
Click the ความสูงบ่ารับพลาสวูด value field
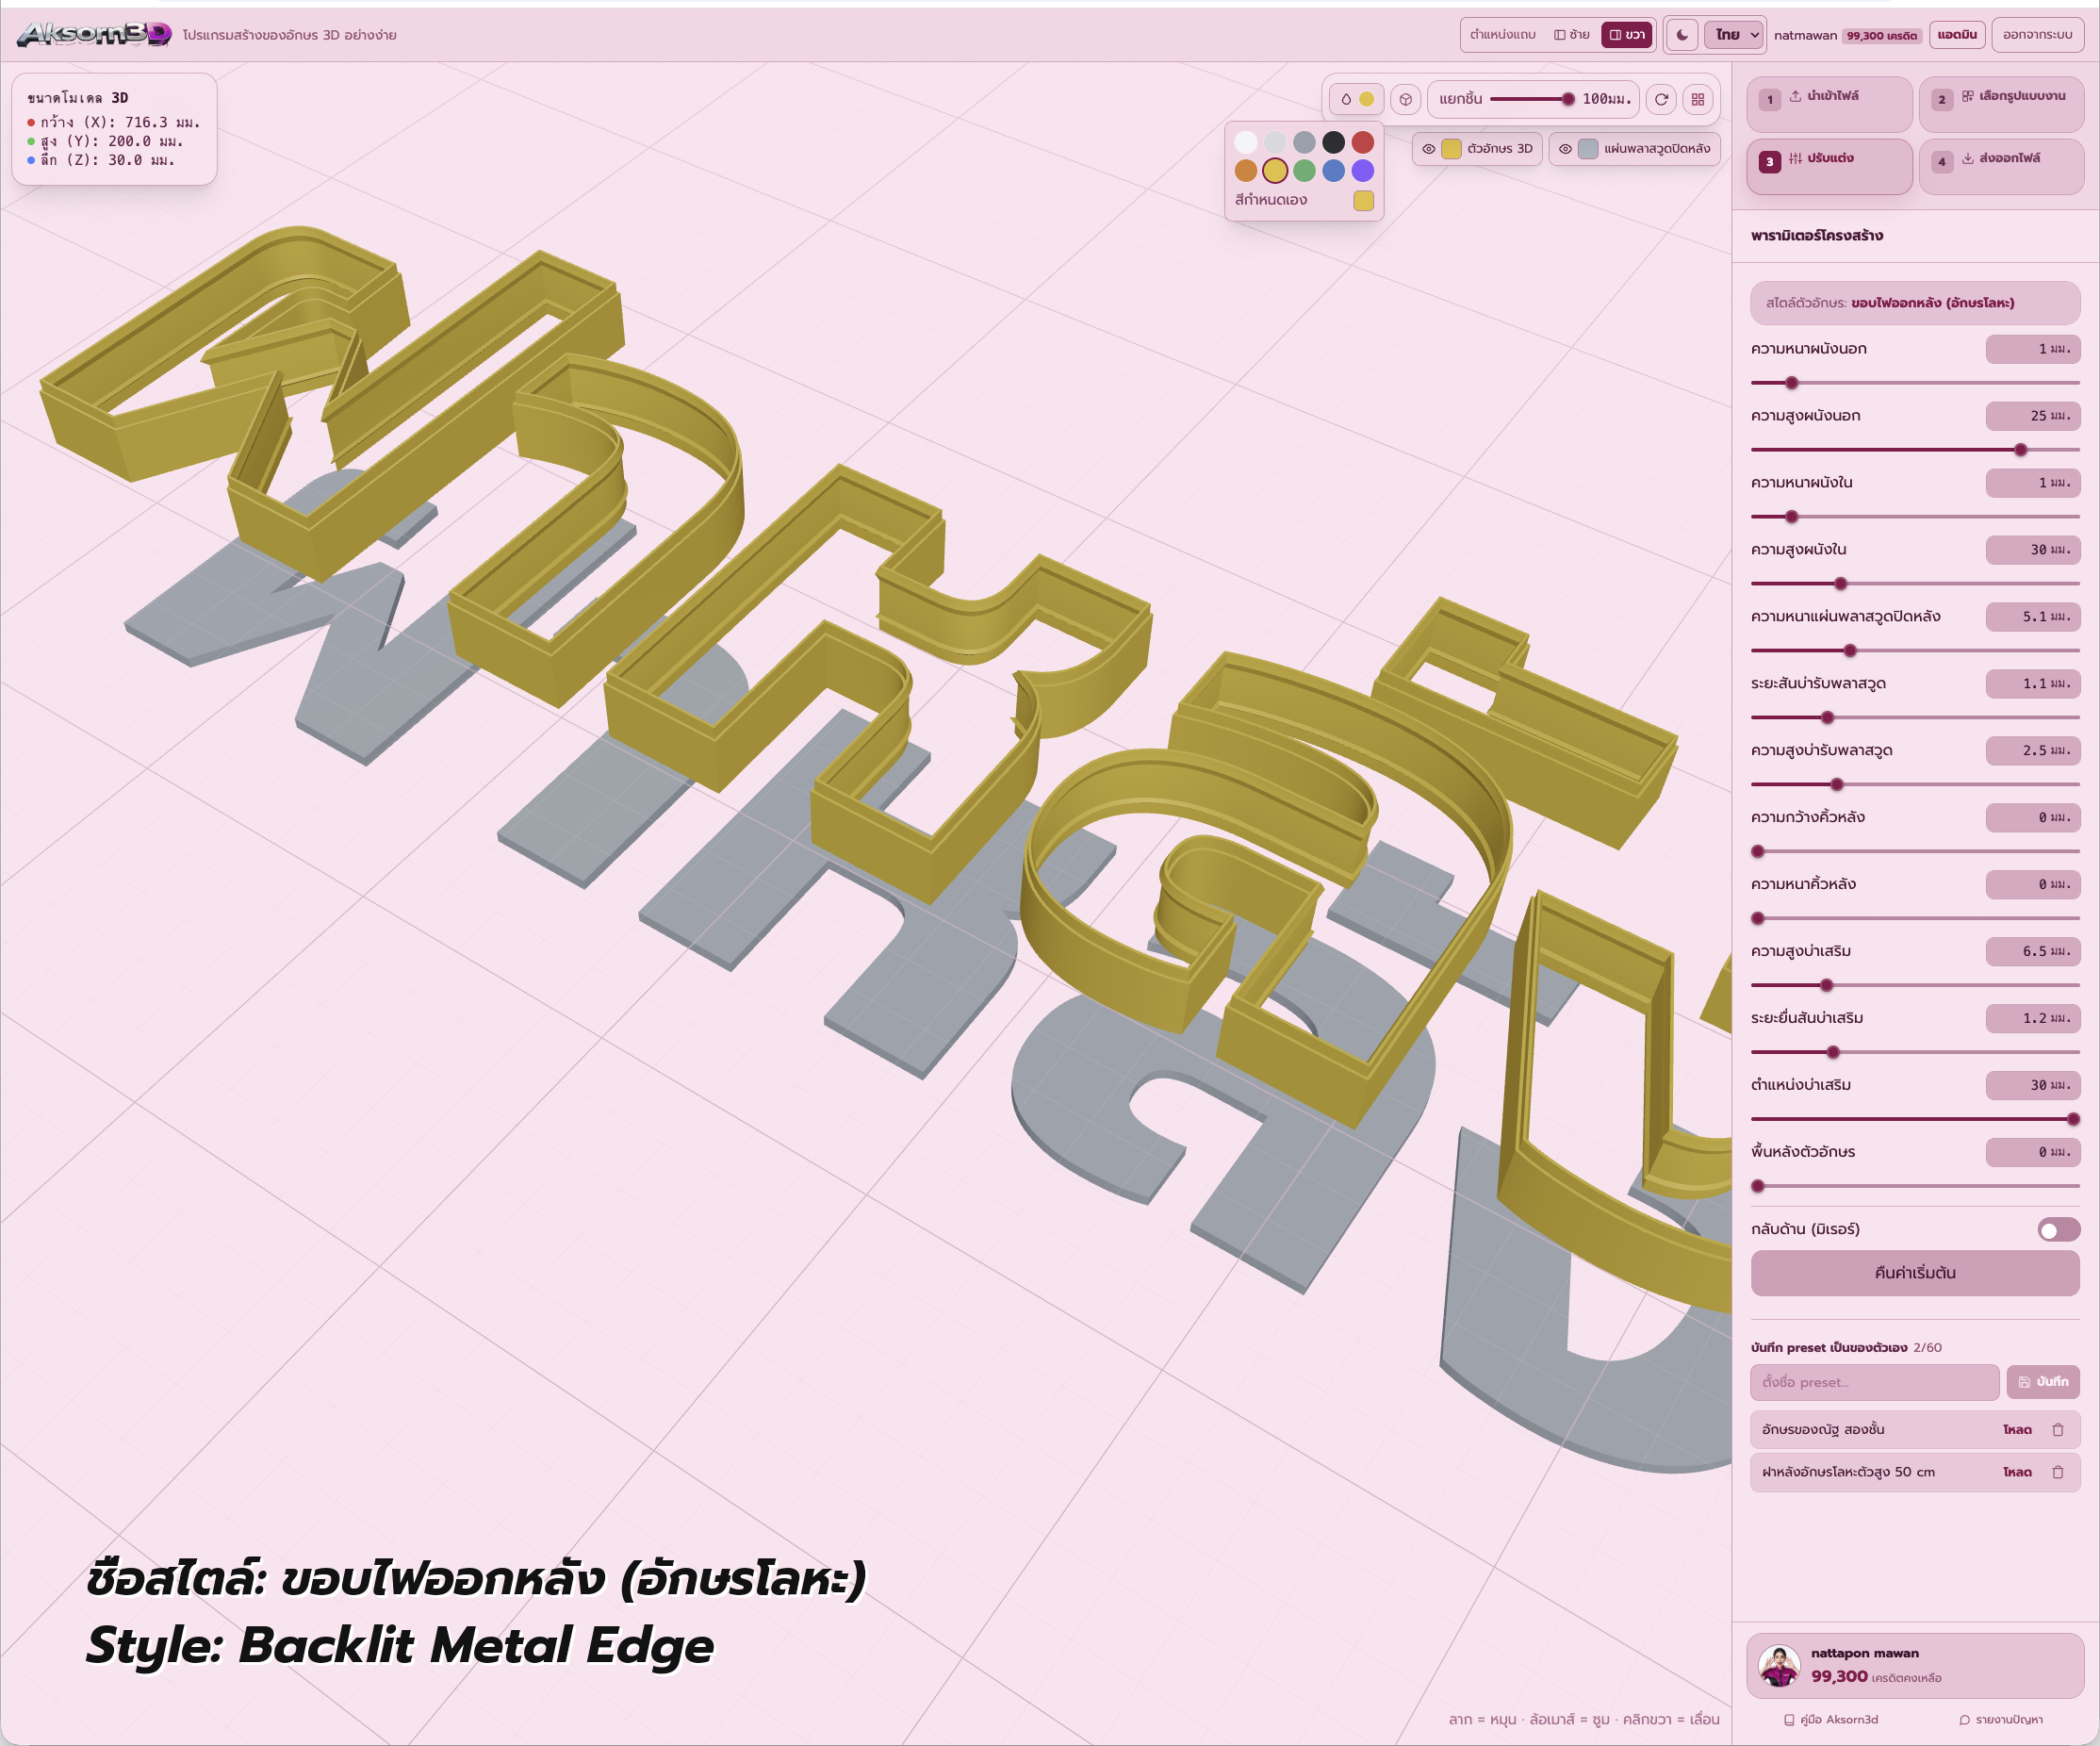[2033, 751]
